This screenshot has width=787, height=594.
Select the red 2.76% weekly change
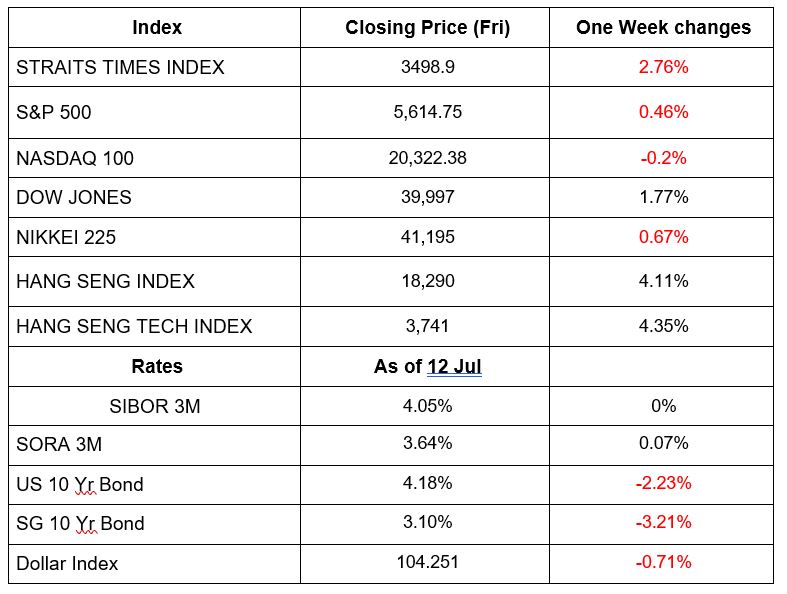click(x=663, y=68)
